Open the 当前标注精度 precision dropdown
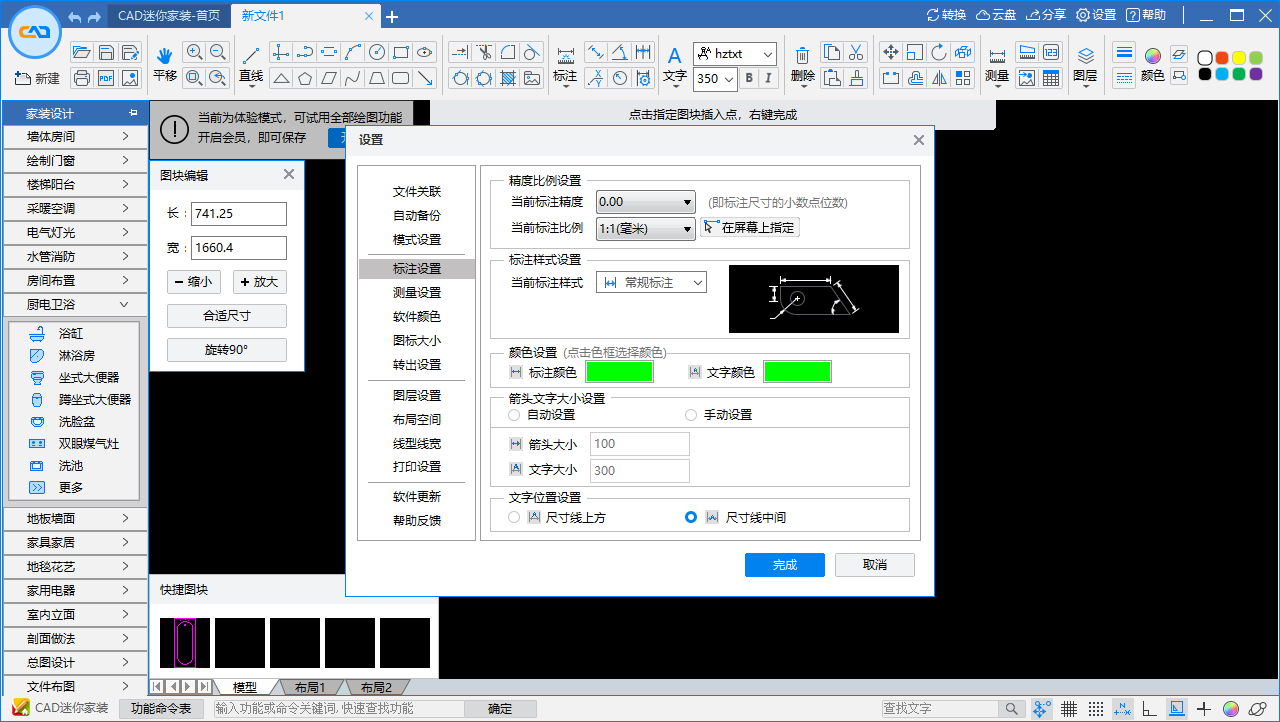 [x=645, y=202]
